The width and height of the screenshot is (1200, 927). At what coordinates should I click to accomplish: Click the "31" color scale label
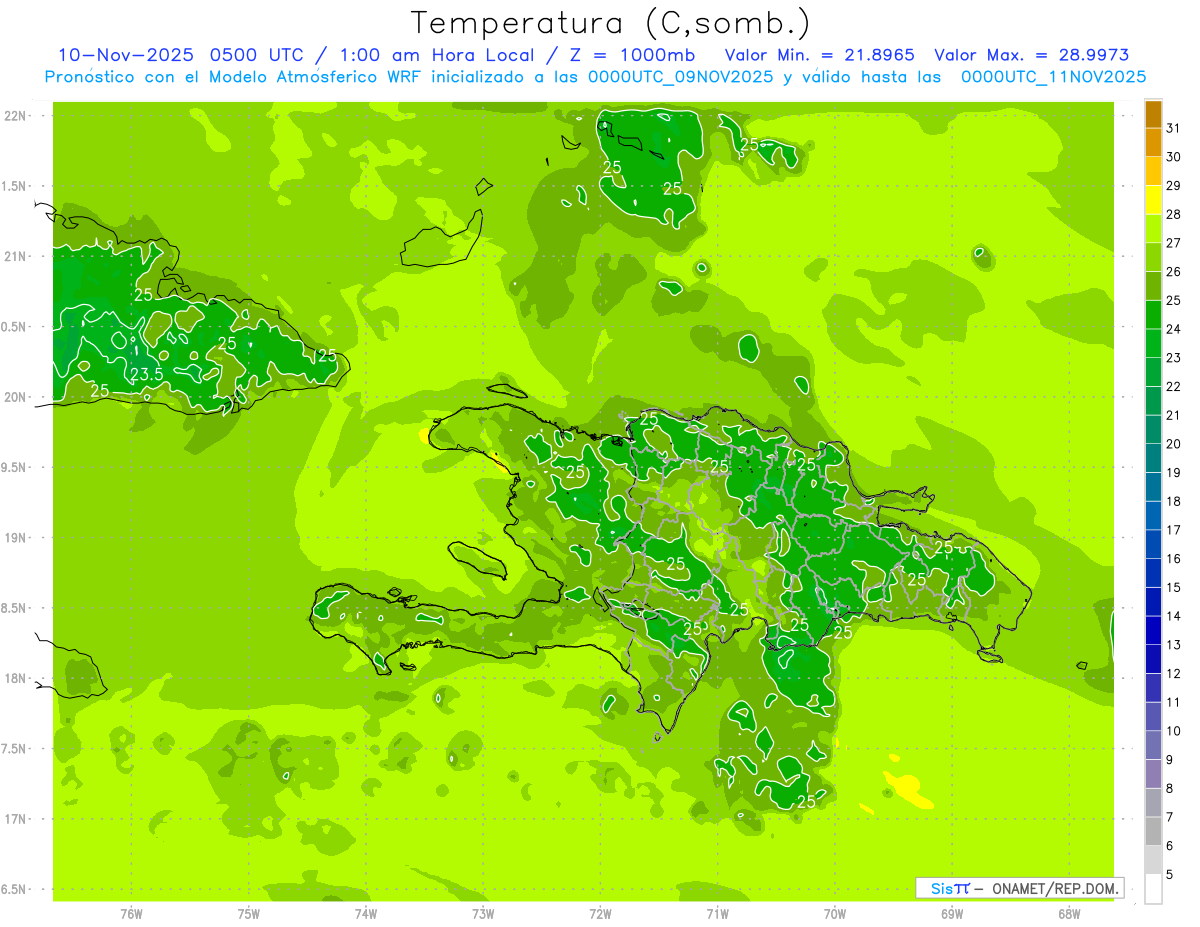pyautogui.click(x=1174, y=128)
